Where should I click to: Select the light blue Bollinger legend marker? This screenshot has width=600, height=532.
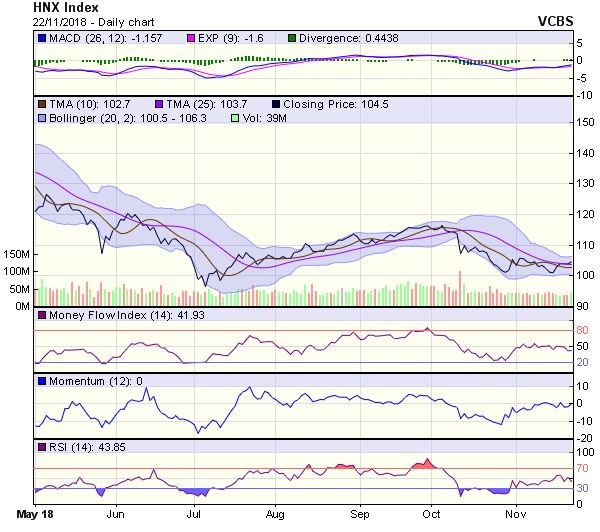(39, 117)
